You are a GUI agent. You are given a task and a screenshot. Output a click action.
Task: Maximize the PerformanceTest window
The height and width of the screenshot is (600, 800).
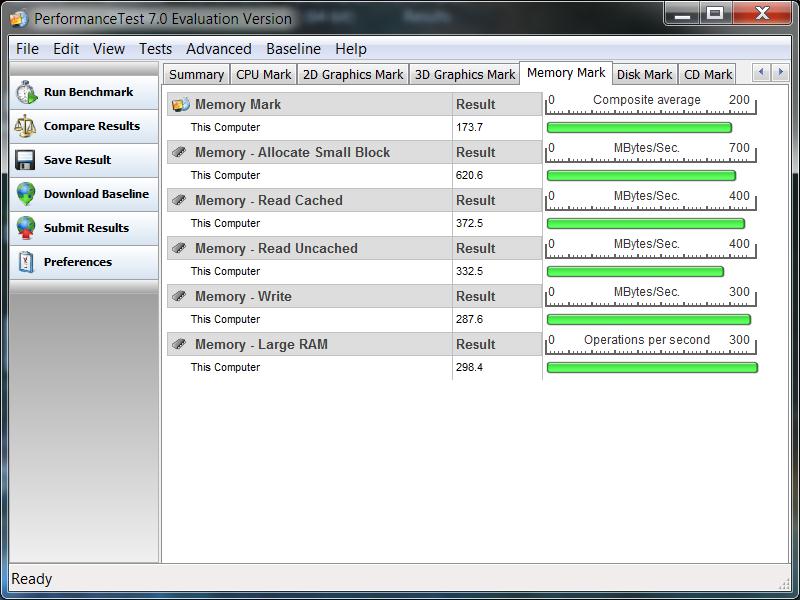(715, 14)
